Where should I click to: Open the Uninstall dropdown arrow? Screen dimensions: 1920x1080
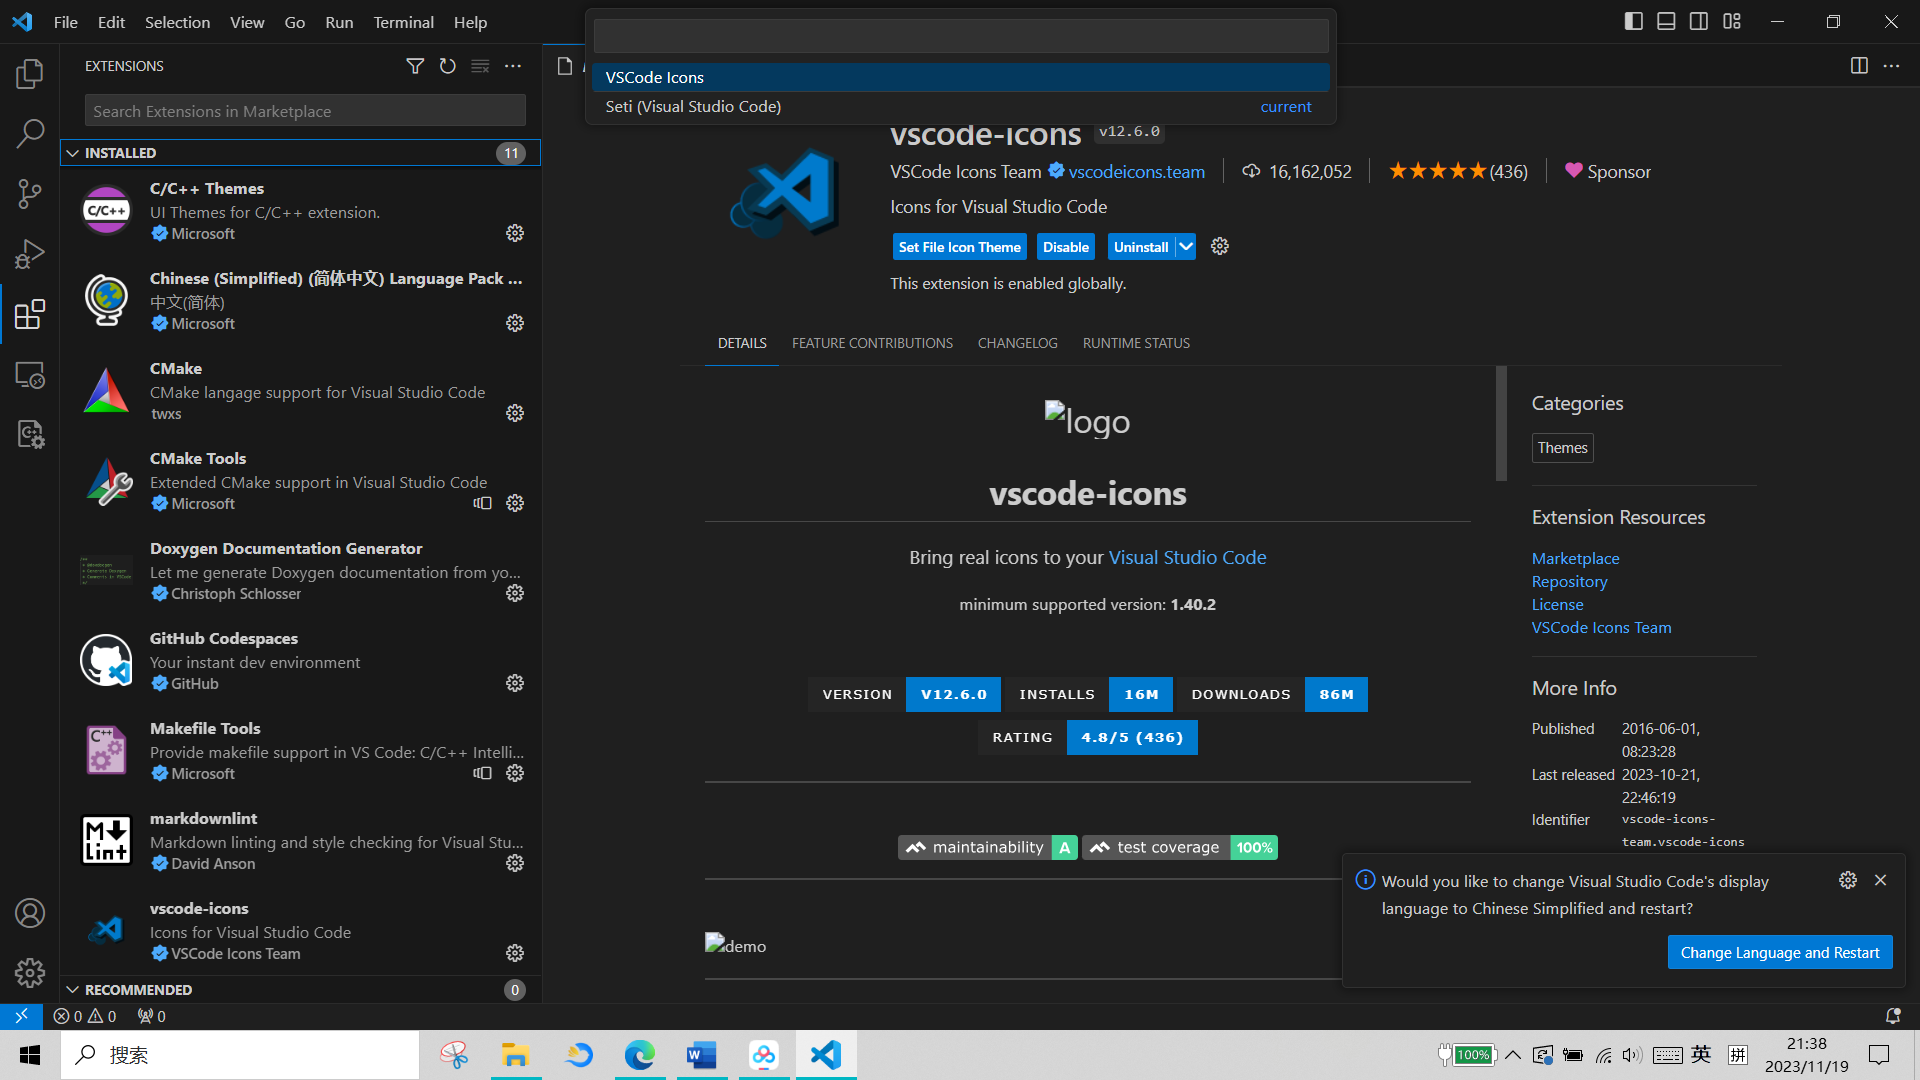coord(1185,247)
